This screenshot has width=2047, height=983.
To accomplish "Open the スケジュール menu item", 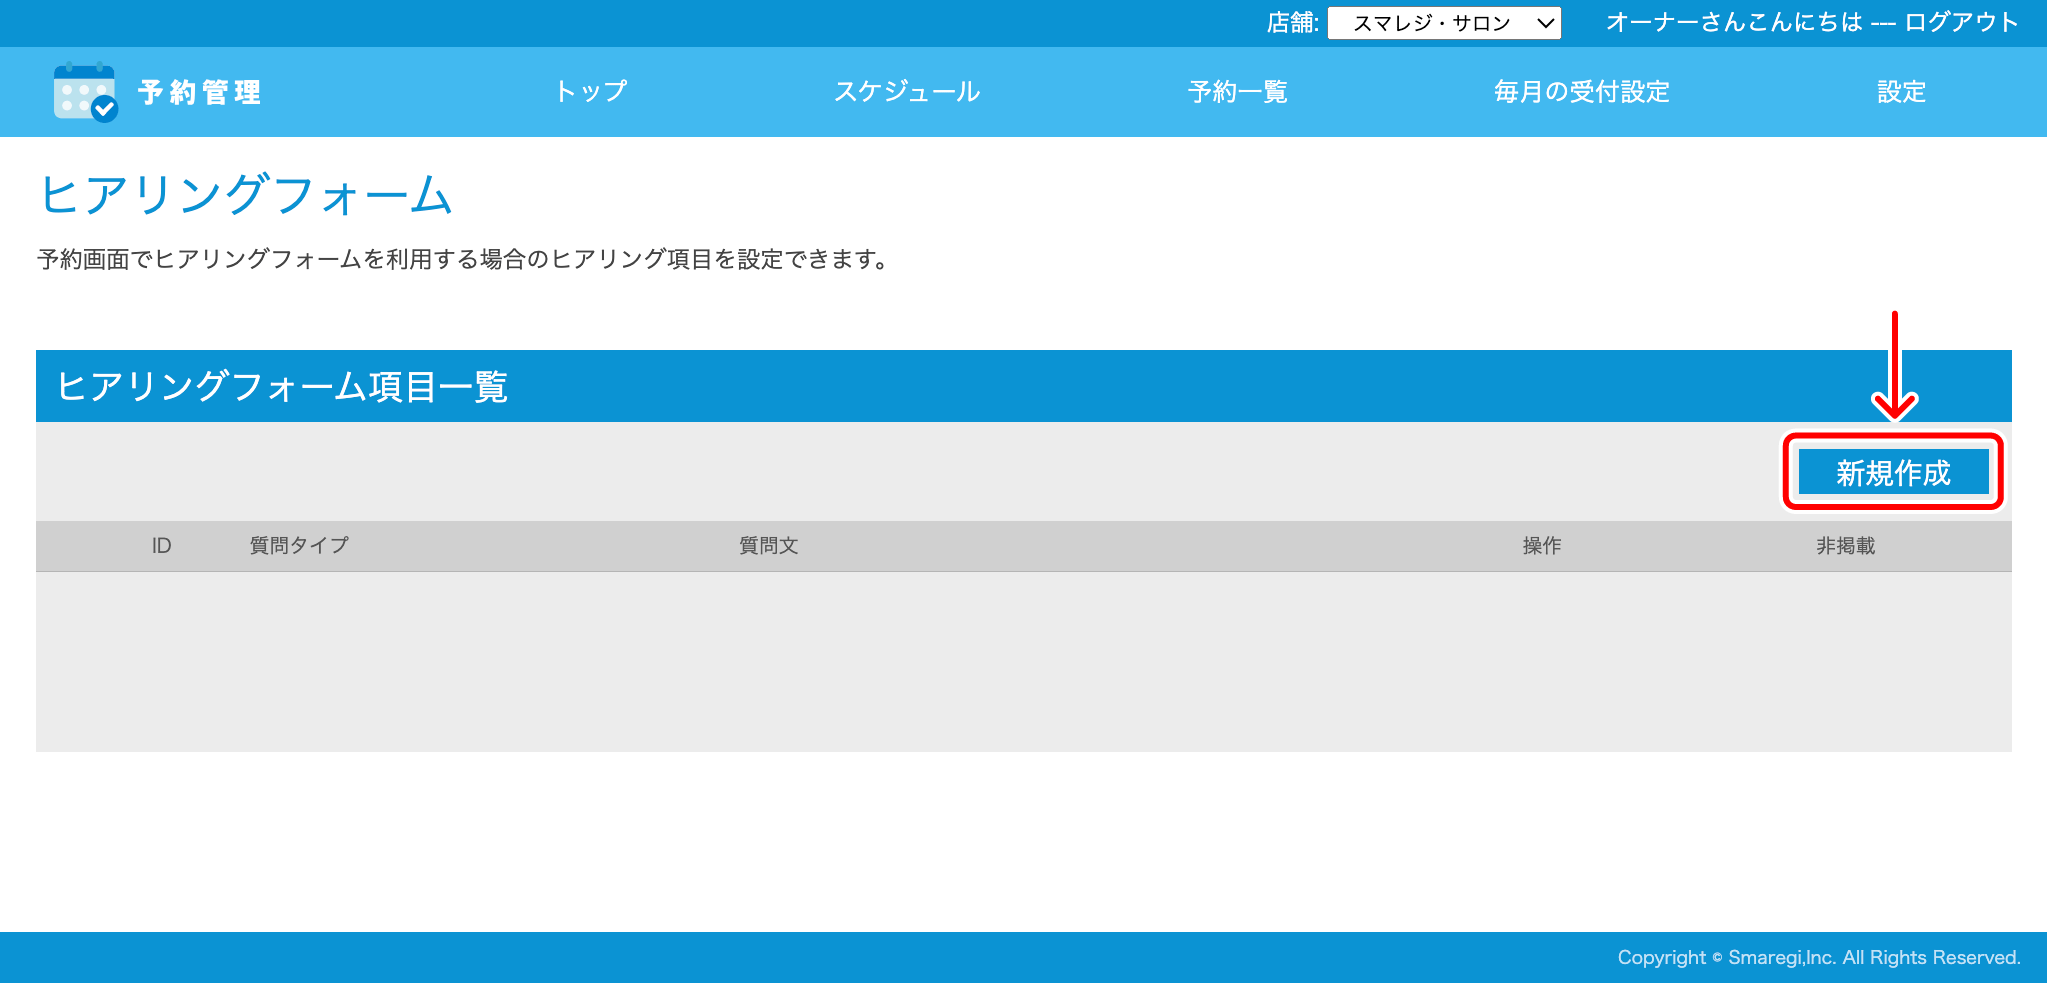I will click(907, 92).
